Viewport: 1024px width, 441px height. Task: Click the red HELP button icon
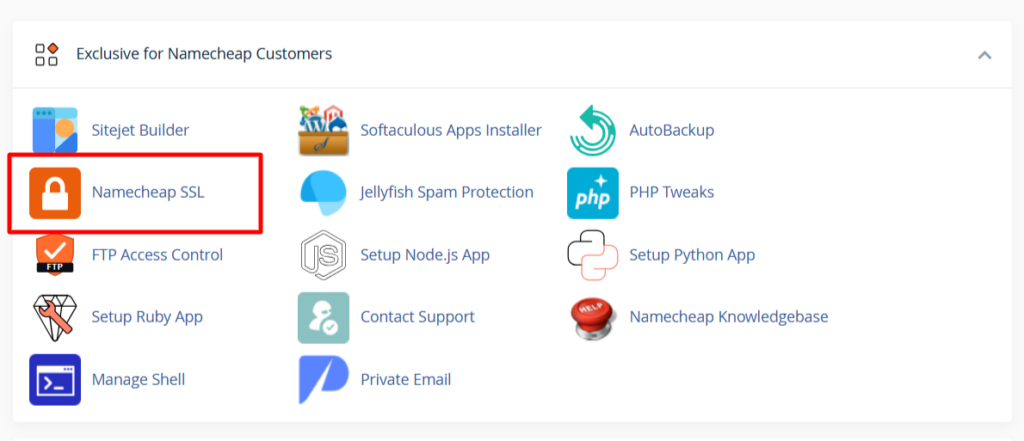[592, 318]
